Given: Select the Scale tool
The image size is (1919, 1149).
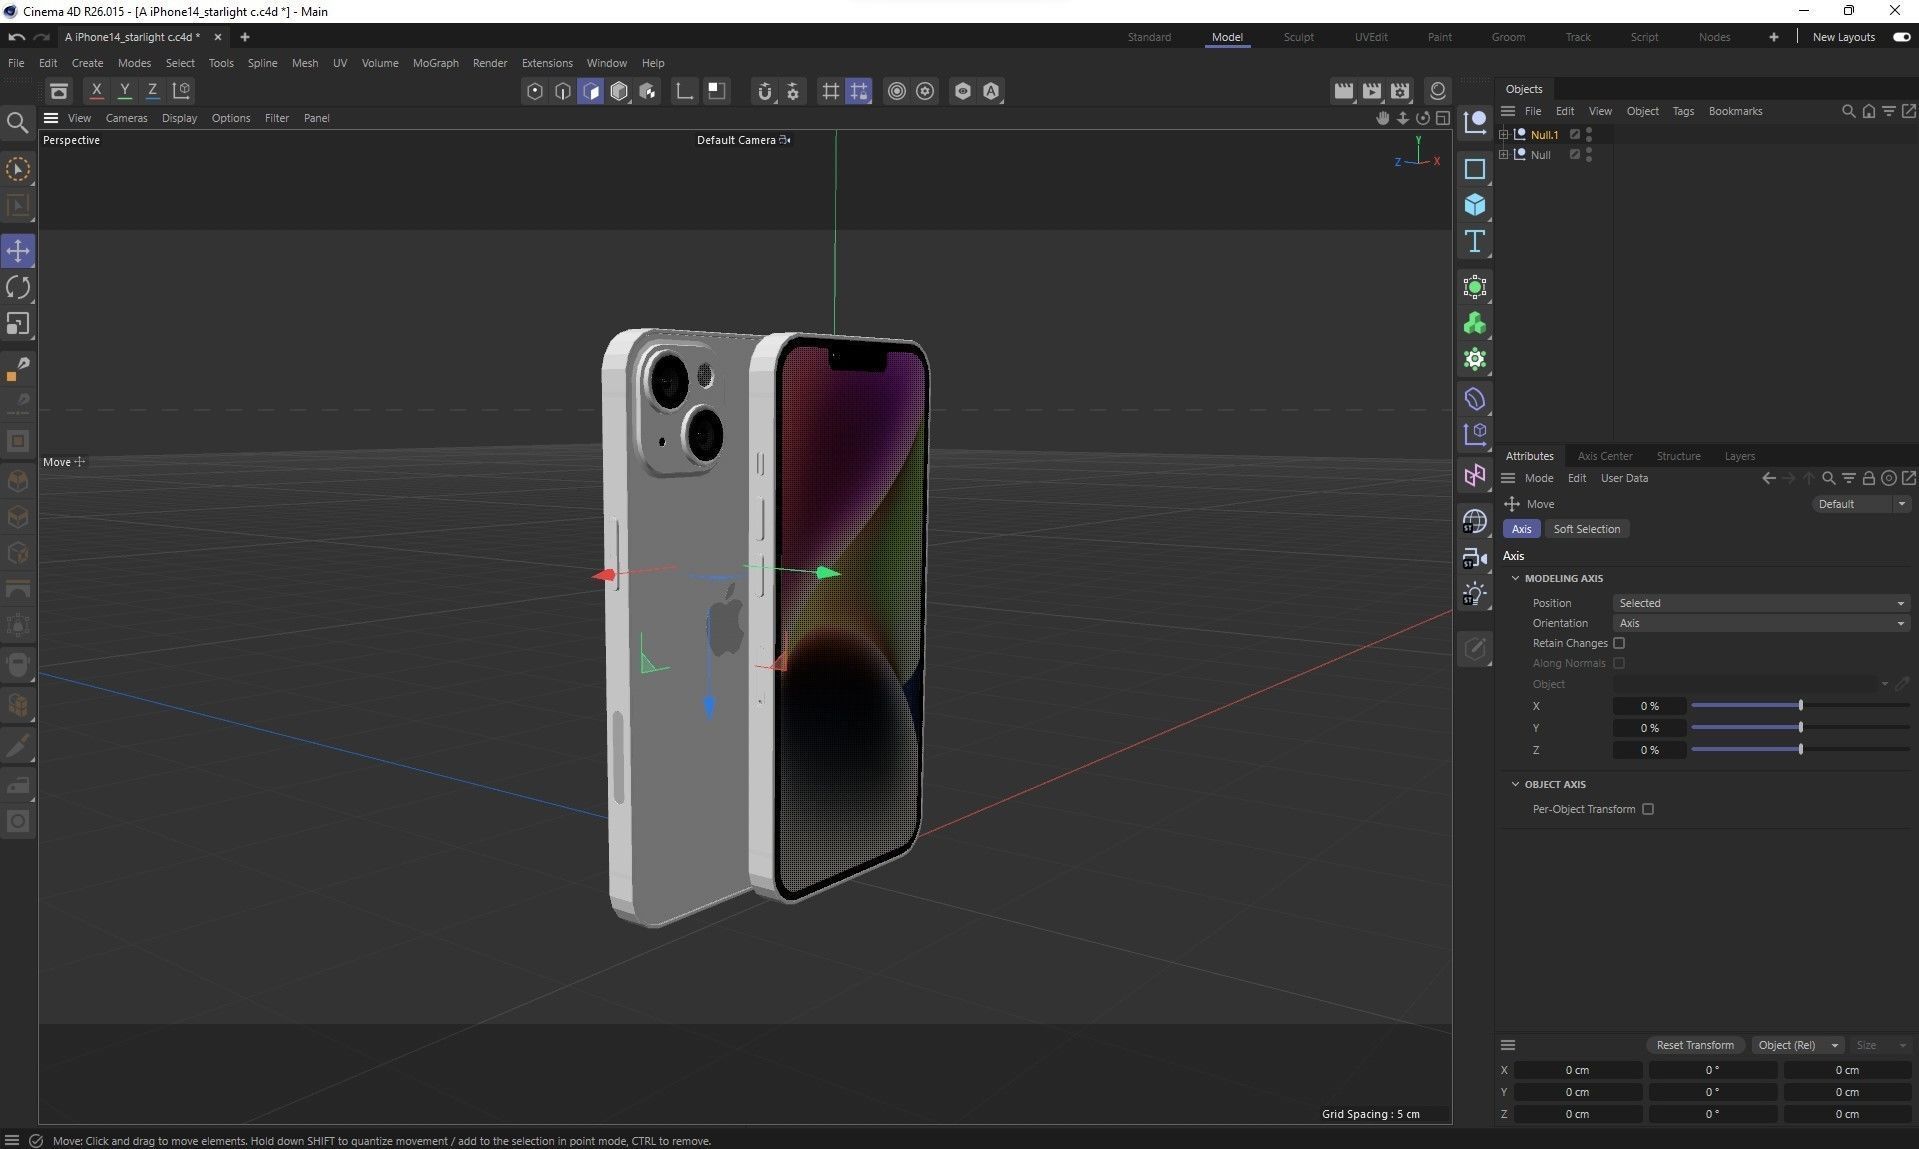Looking at the screenshot, I should click(x=18, y=324).
